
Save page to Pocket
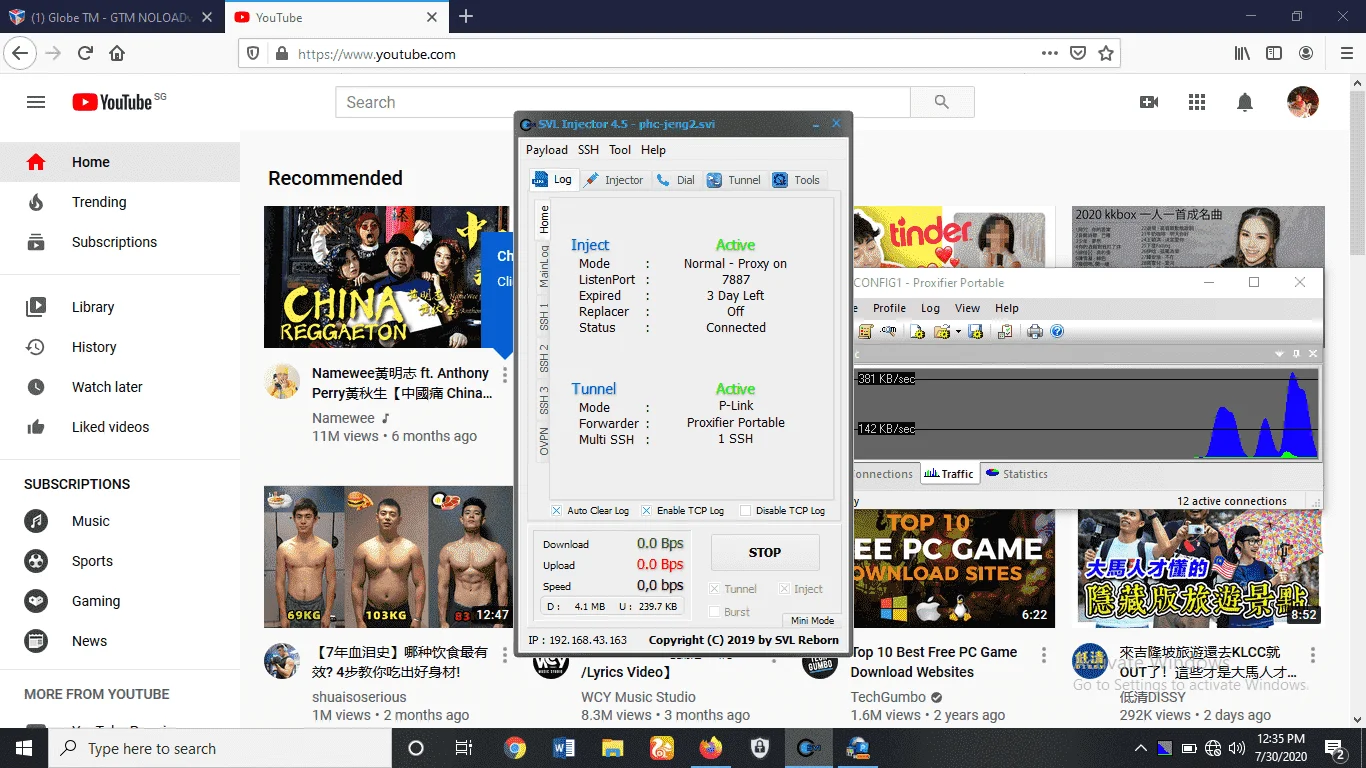tap(1078, 54)
